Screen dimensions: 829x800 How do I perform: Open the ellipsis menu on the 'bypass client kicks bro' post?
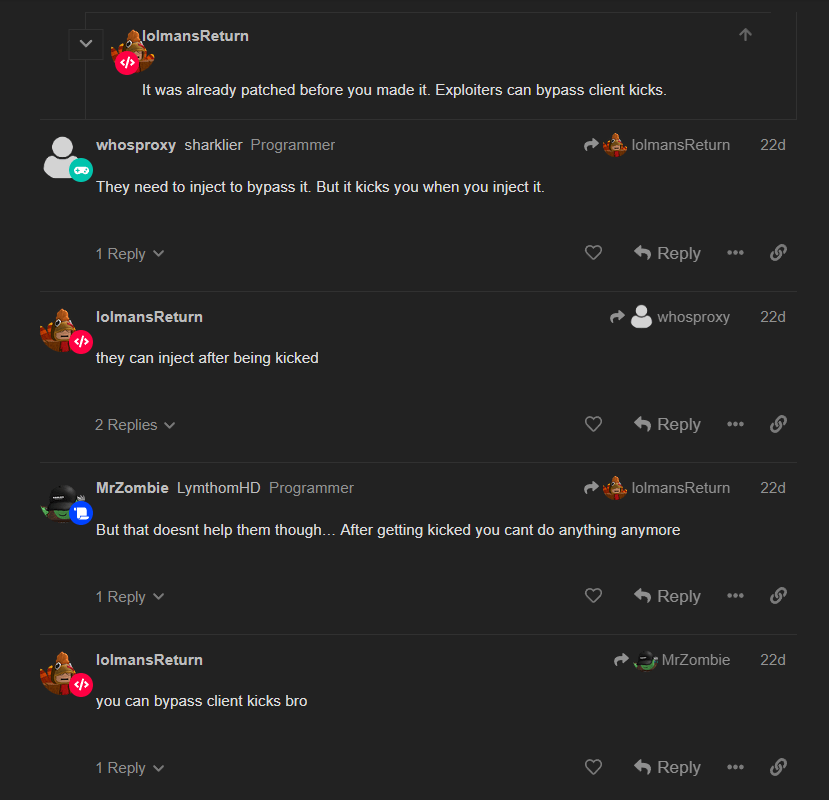pos(735,767)
